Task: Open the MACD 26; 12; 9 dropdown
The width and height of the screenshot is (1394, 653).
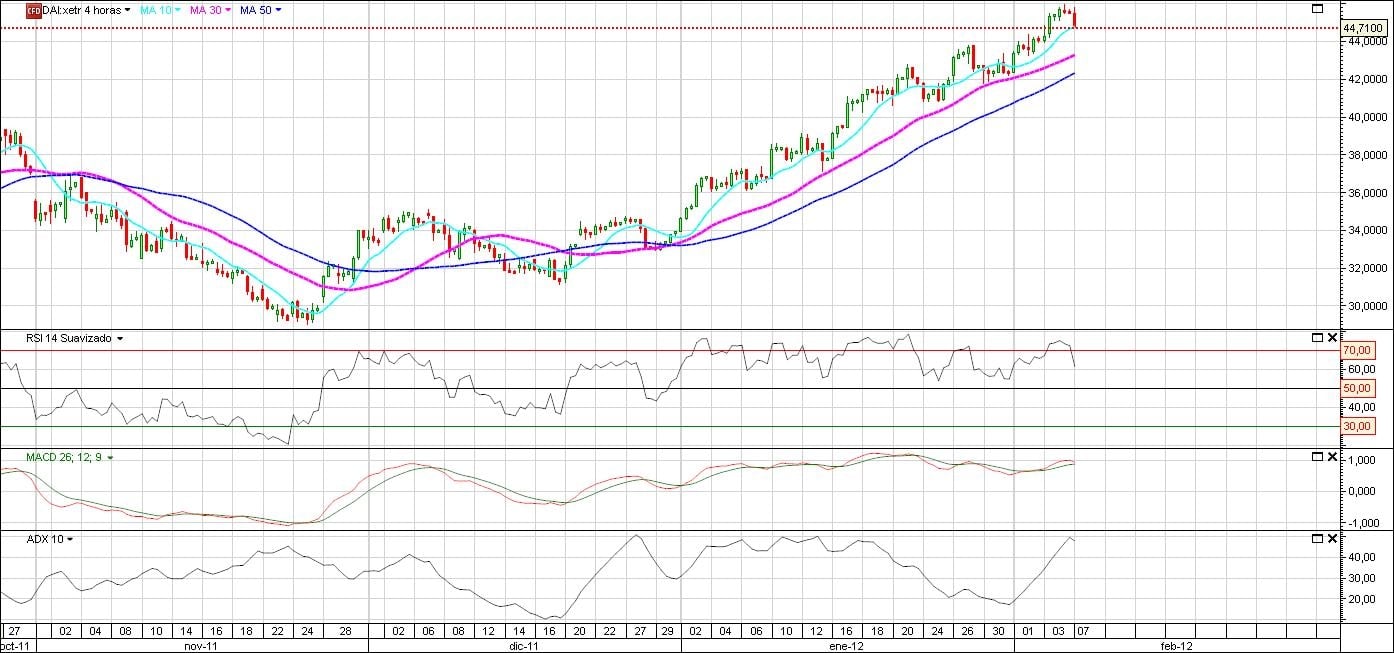Action: click(x=110, y=457)
